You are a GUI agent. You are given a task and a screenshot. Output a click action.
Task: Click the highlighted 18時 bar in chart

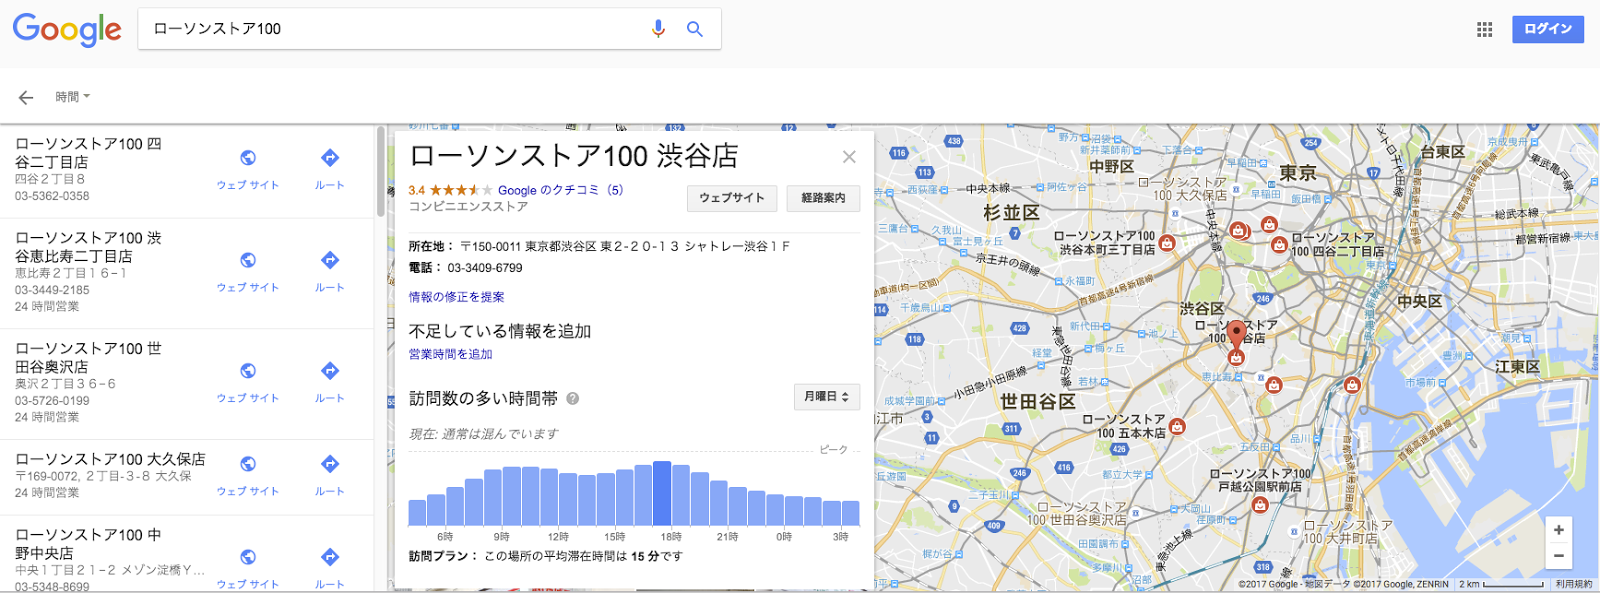(x=662, y=493)
